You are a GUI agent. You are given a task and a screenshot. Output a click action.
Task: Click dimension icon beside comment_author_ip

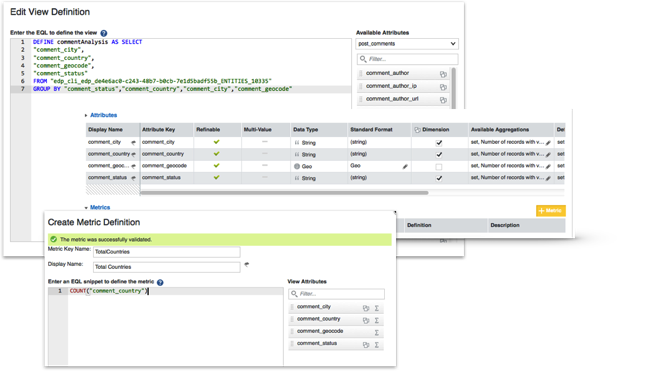(443, 87)
